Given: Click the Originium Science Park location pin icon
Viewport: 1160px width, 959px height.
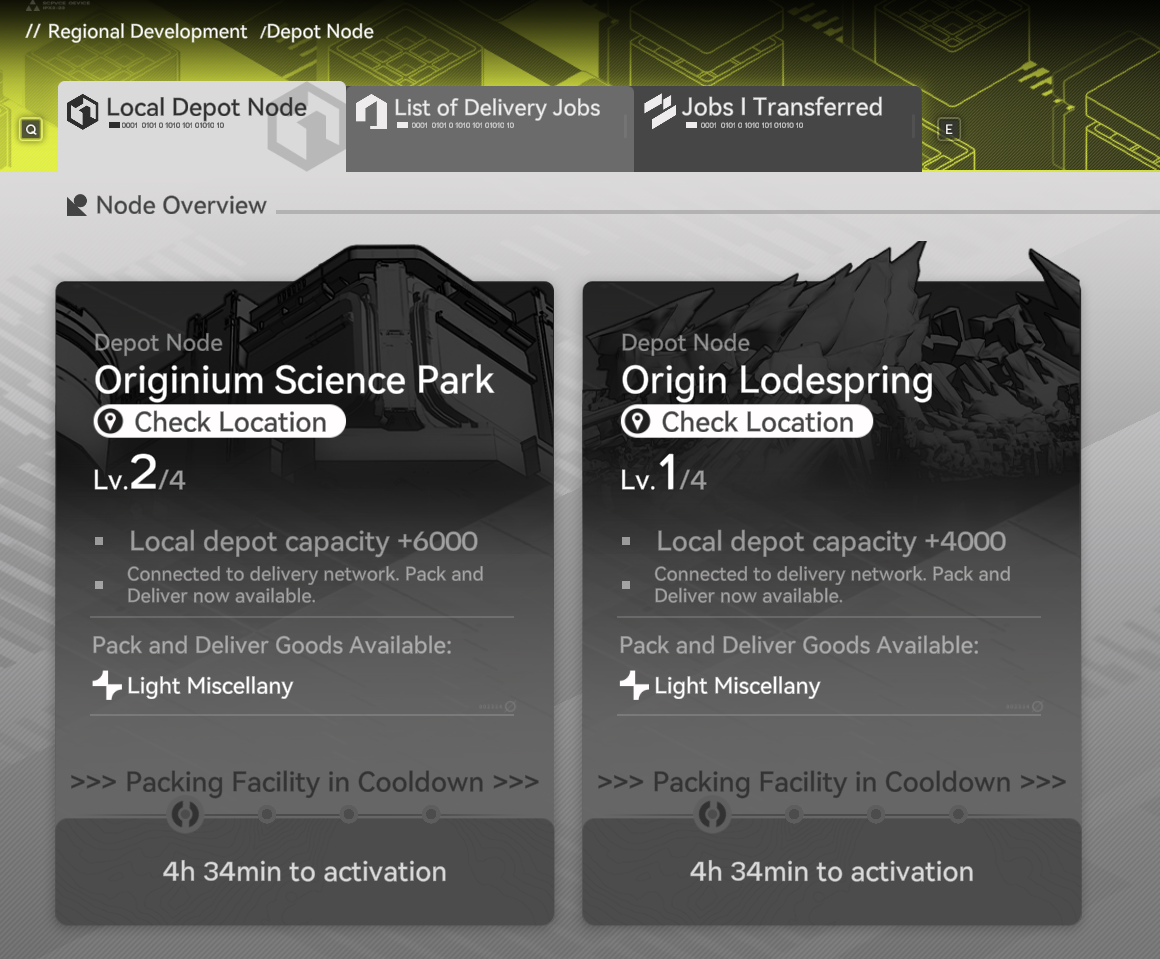Looking at the screenshot, I should click(111, 422).
